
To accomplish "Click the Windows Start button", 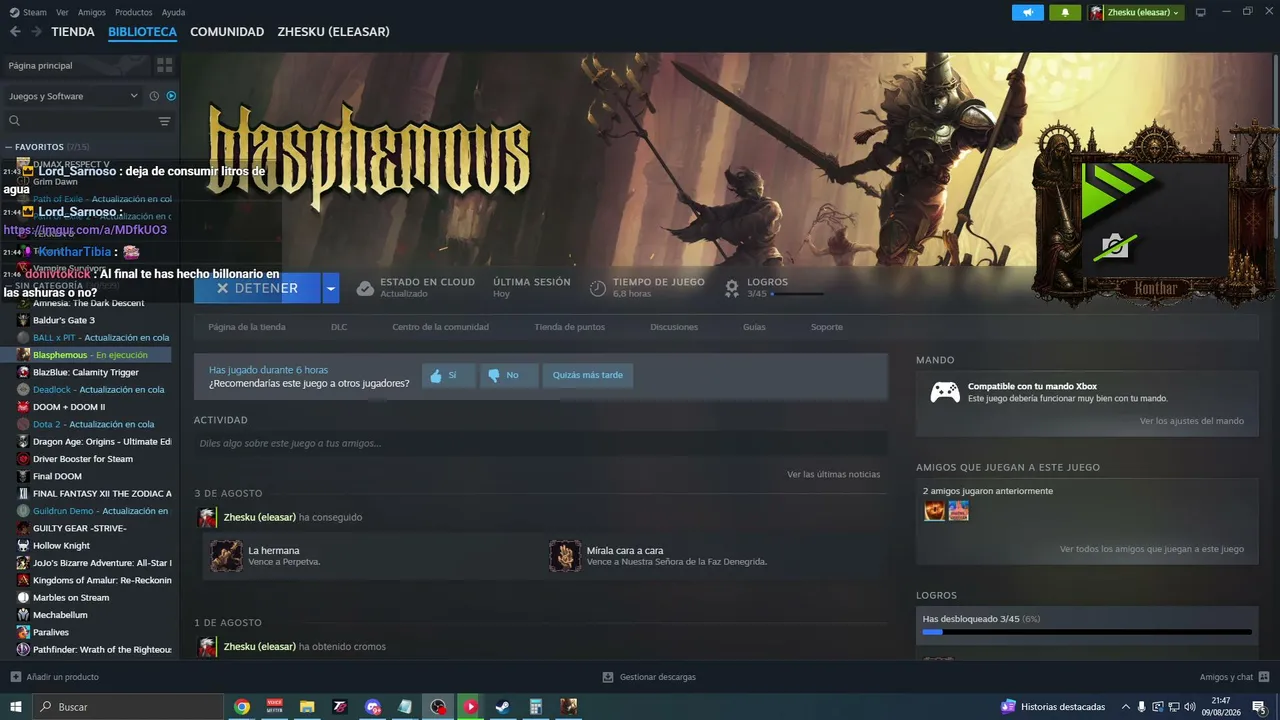I will [16, 707].
